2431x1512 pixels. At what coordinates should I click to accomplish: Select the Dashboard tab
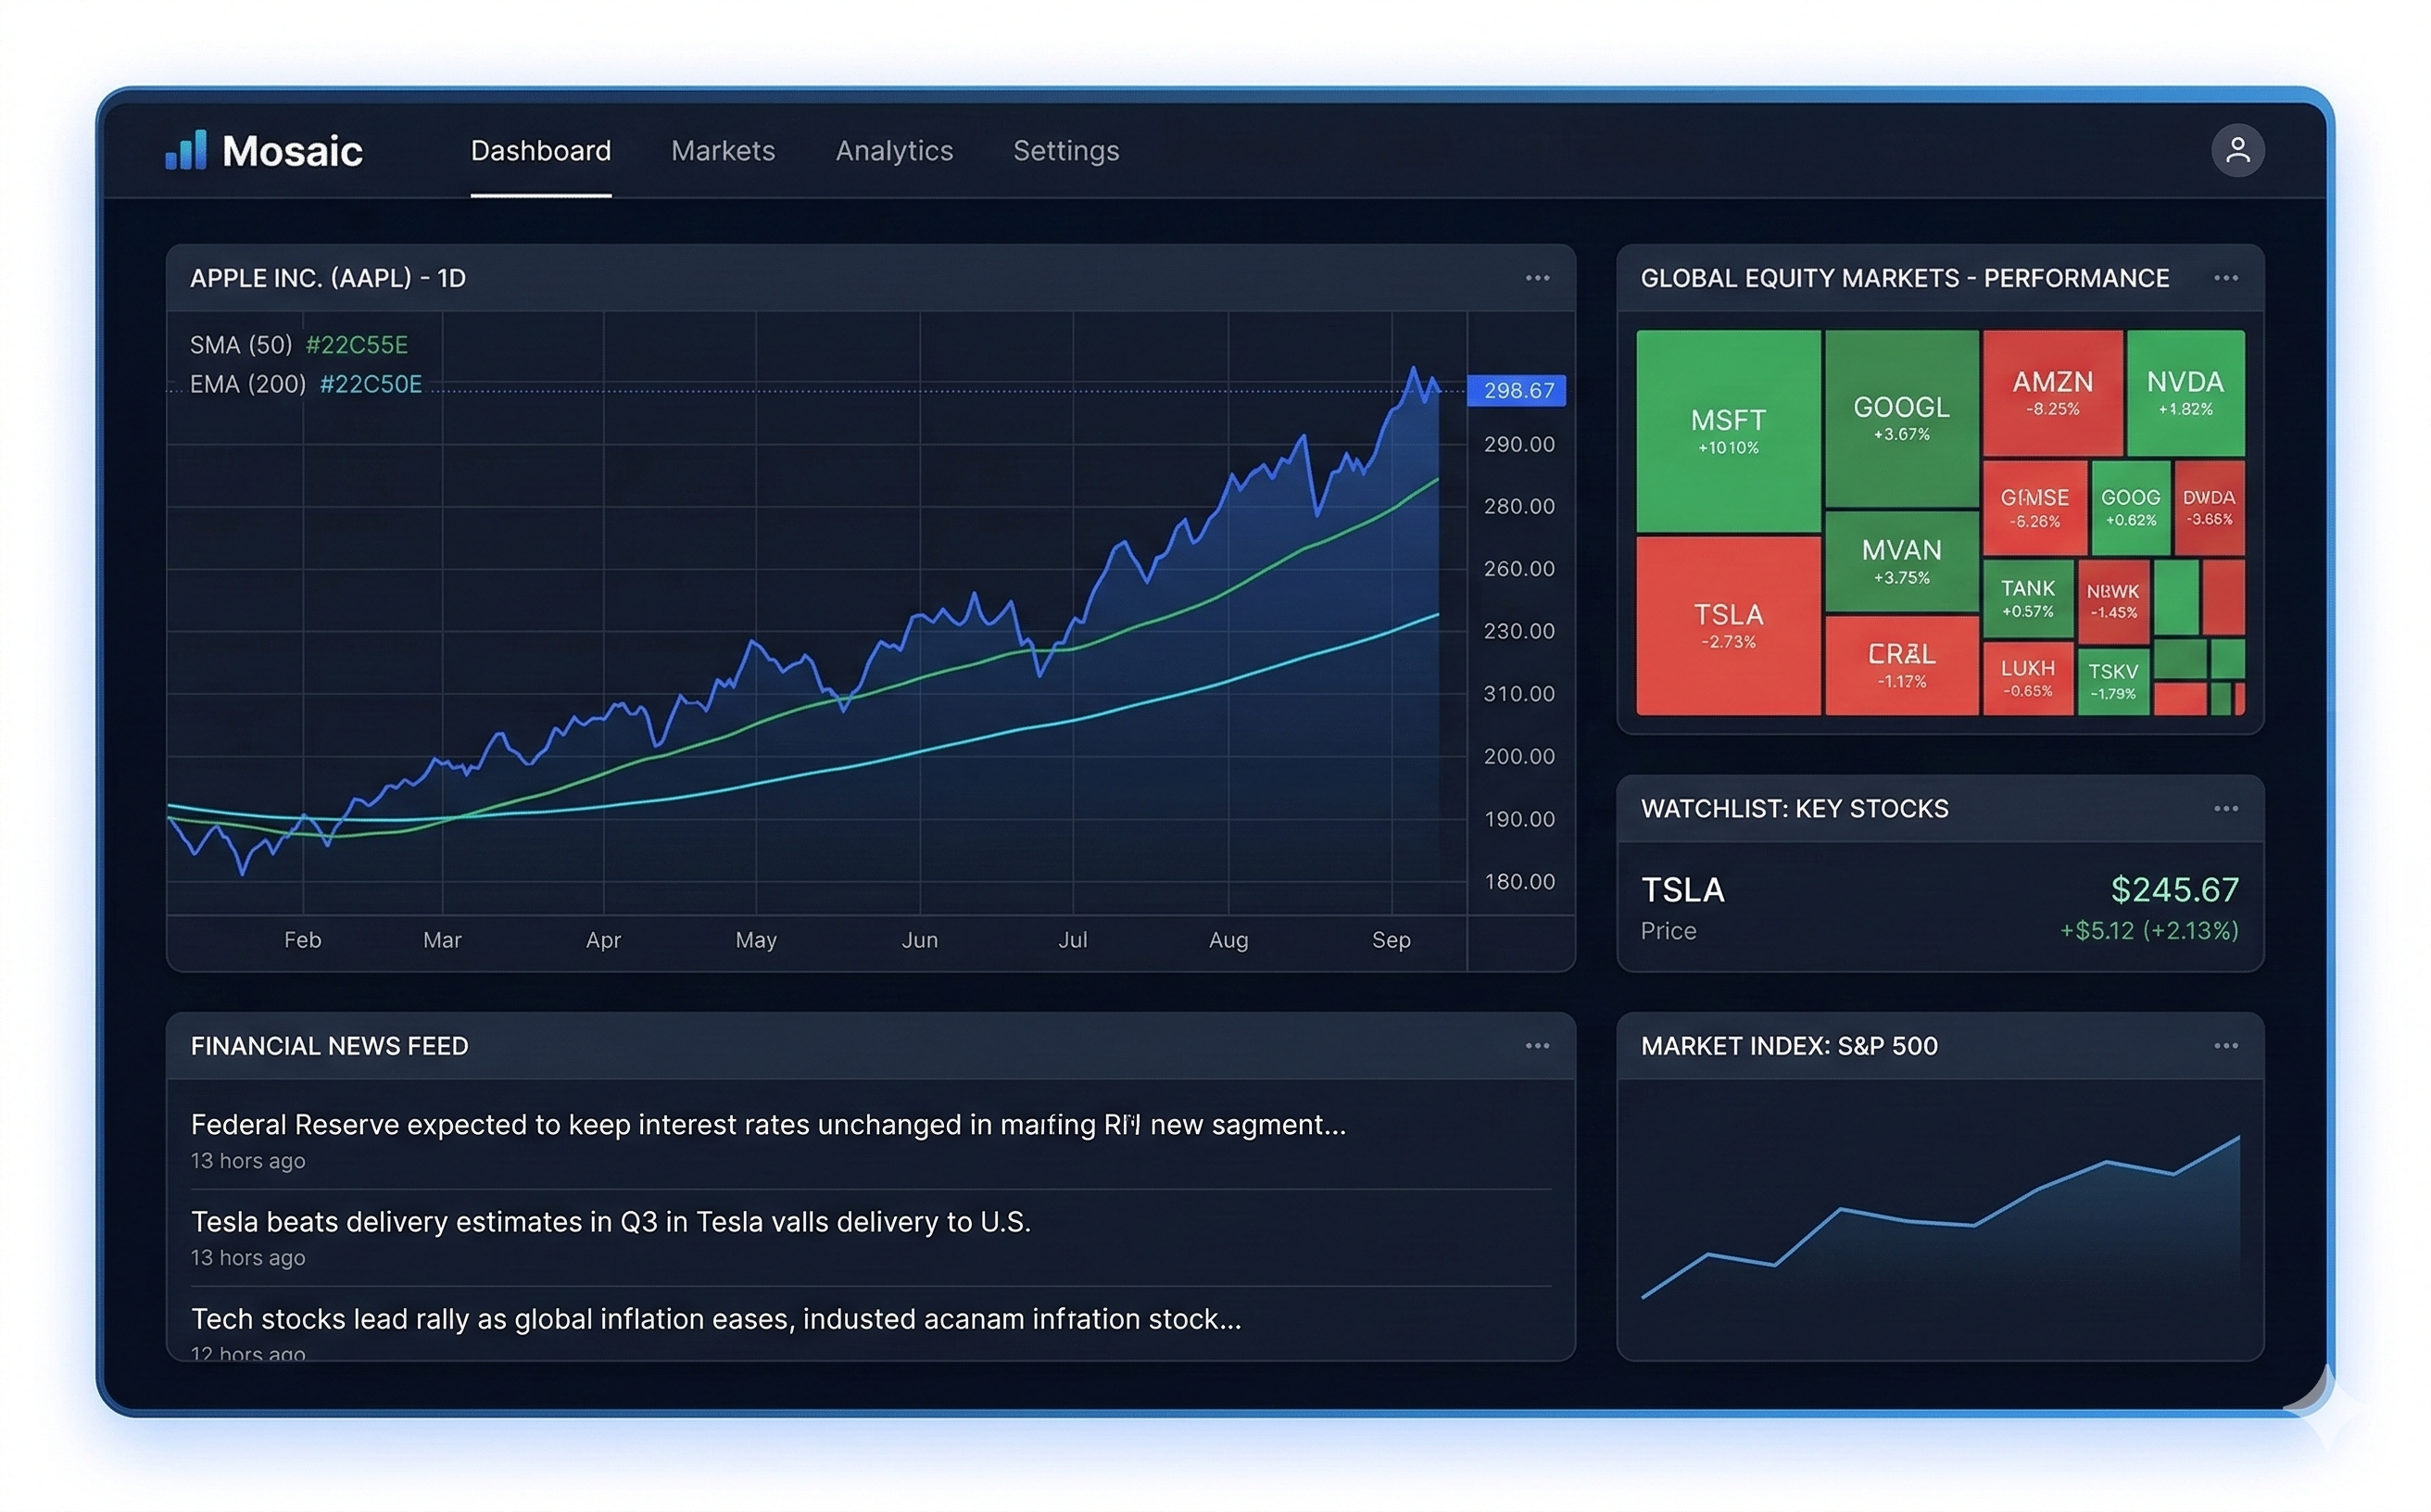tap(540, 150)
